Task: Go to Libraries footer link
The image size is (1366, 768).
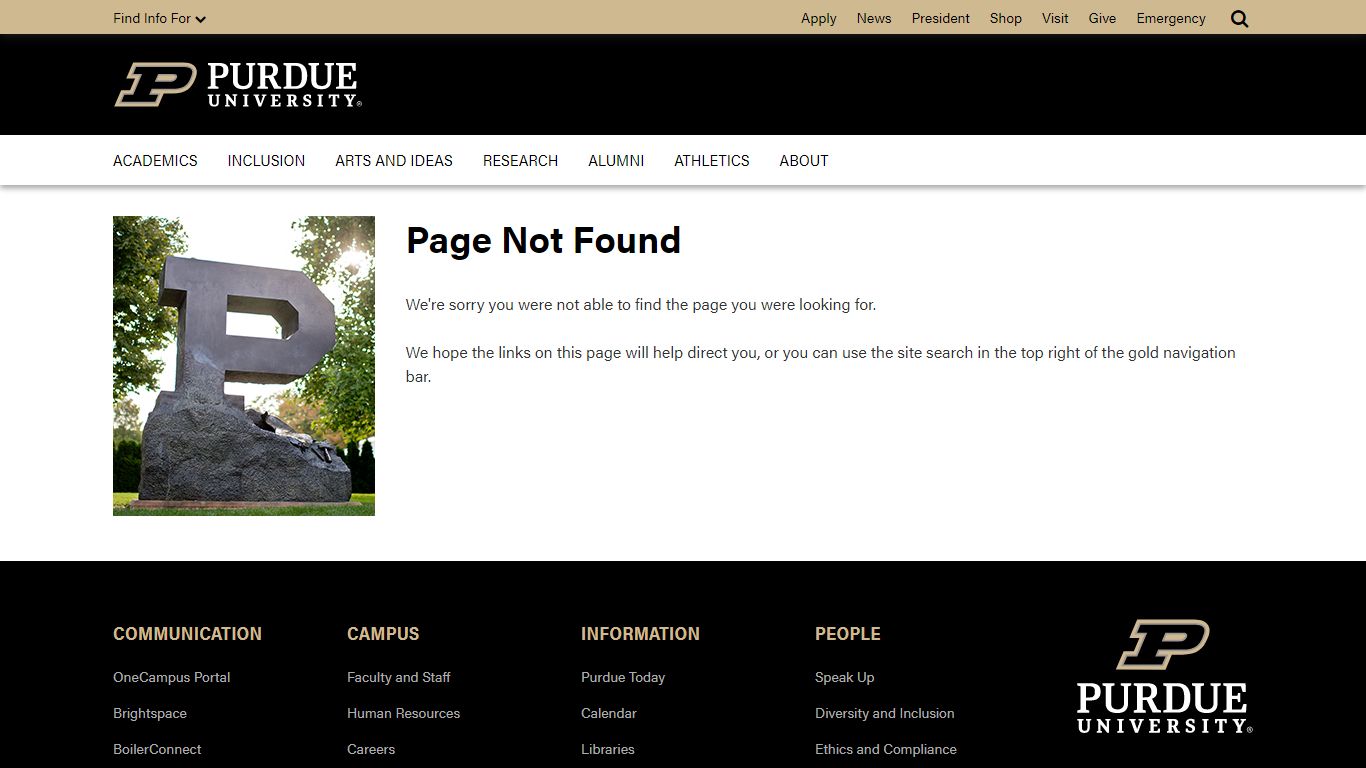Action: (608, 749)
